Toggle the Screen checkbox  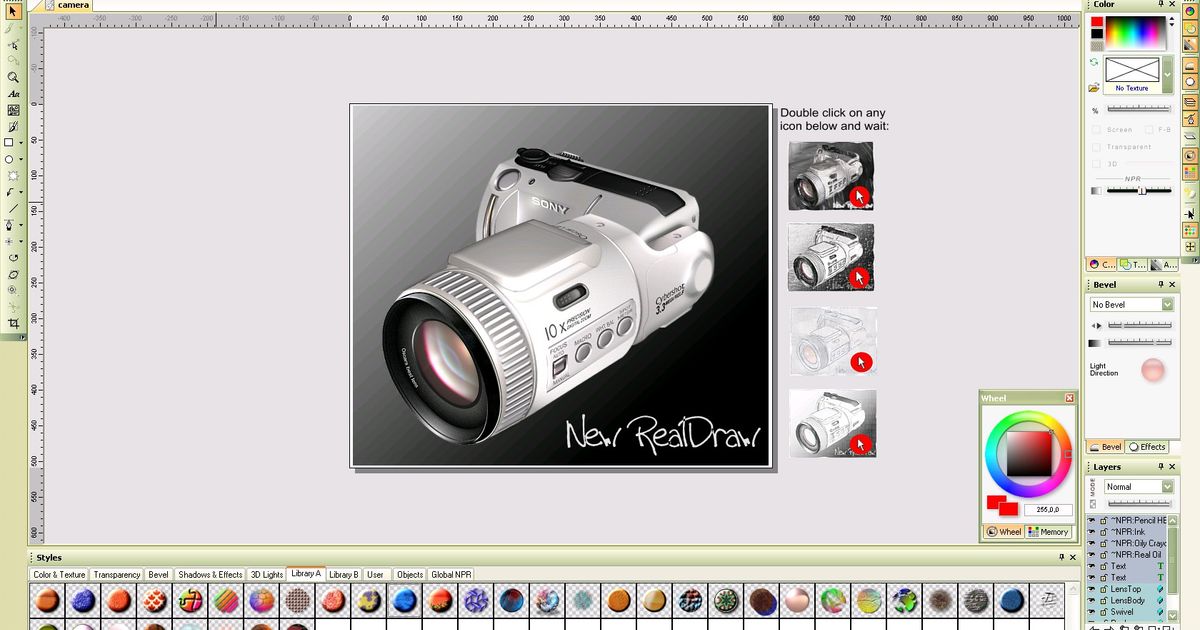coord(1096,130)
